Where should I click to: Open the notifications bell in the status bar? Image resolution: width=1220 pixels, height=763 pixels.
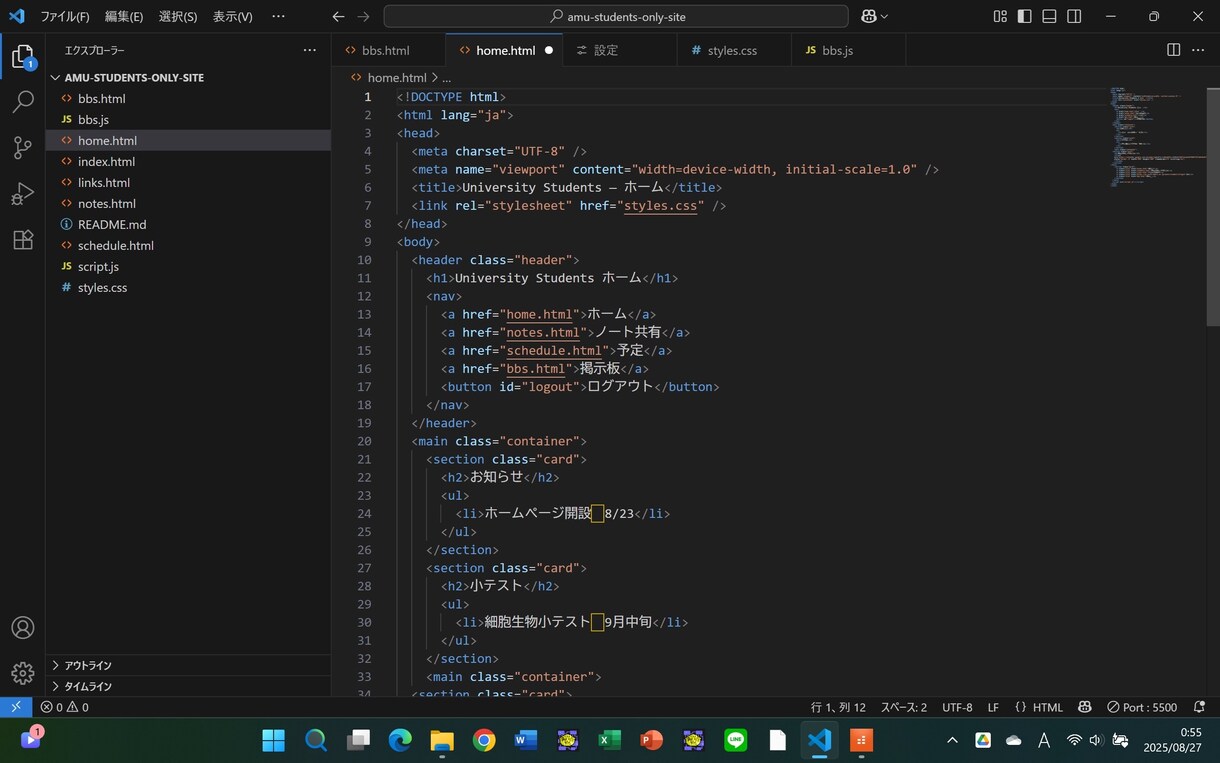coord(1200,707)
